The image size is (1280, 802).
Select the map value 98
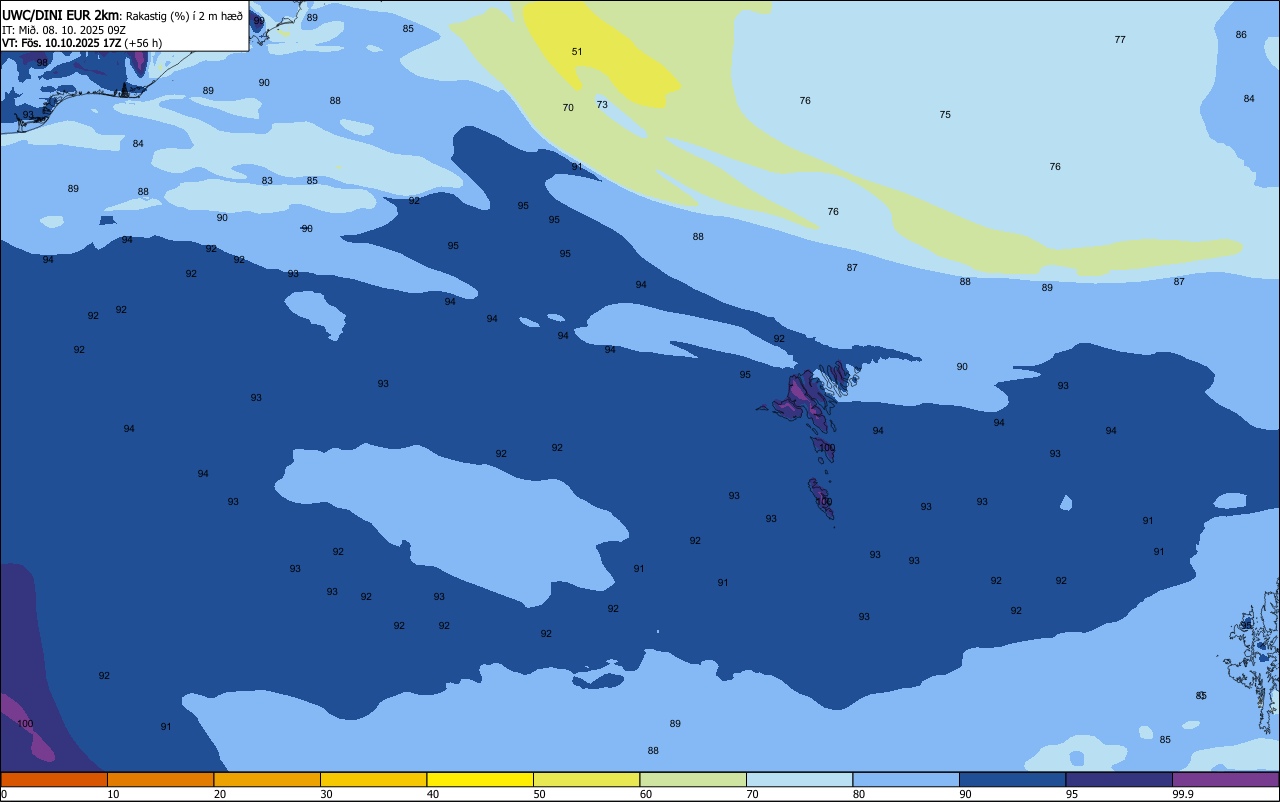[42, 62]
